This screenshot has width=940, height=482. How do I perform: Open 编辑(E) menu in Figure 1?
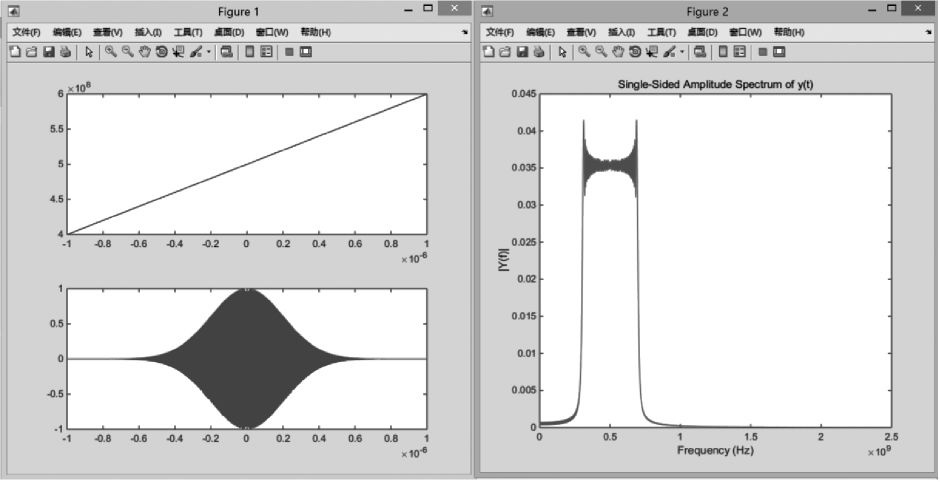(67, 32)
